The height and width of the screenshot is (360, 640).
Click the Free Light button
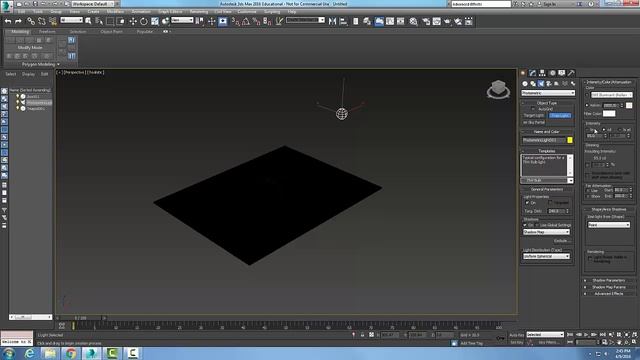(560, 116)
